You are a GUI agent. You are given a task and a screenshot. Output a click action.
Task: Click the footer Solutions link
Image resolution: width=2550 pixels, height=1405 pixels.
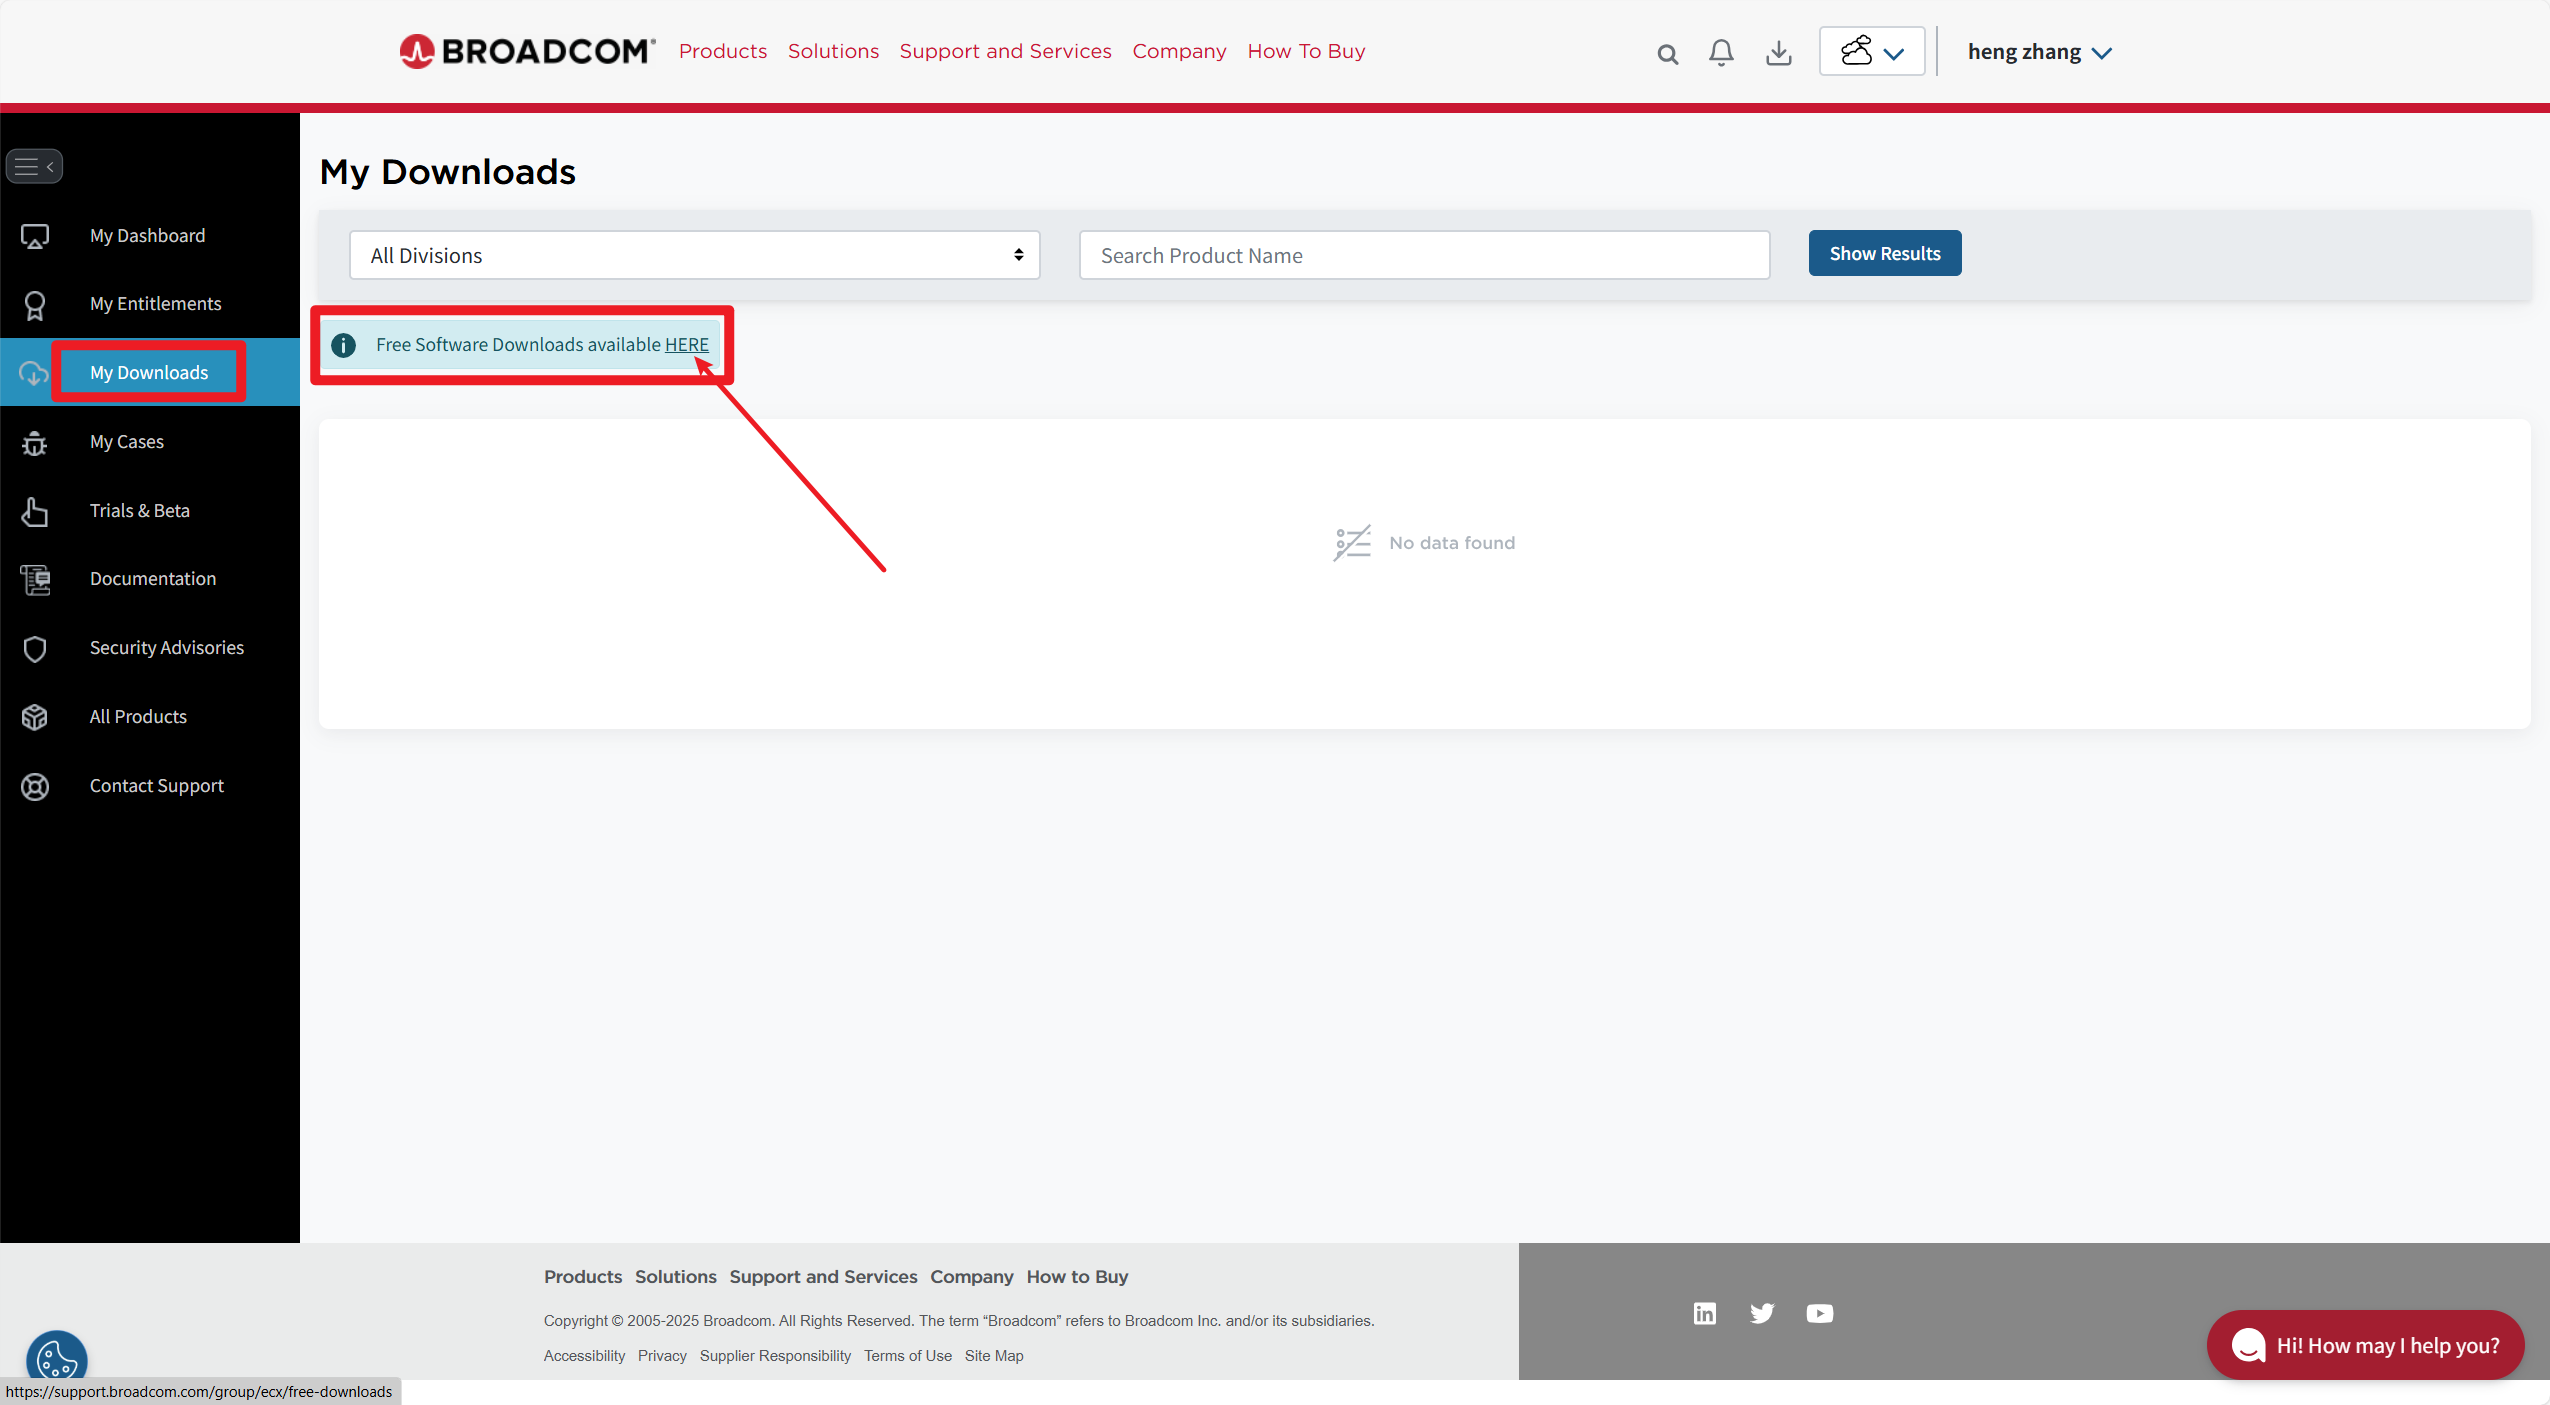676,1277
